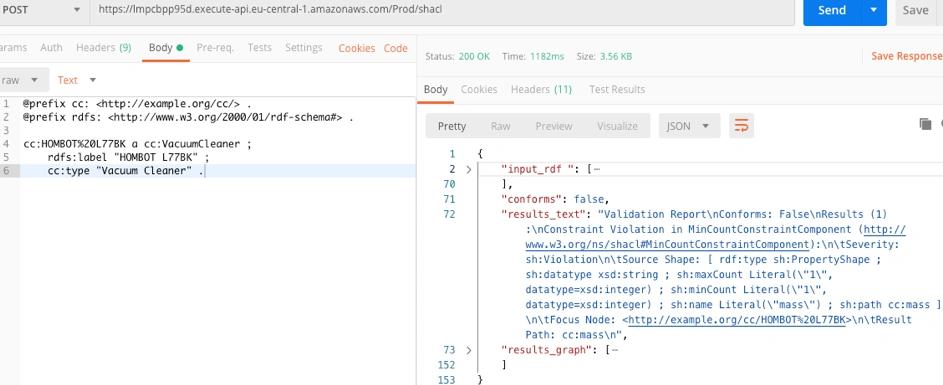Open the Code snippet link
This screenshot has width=943, height=385.
(x=396, y=48)
